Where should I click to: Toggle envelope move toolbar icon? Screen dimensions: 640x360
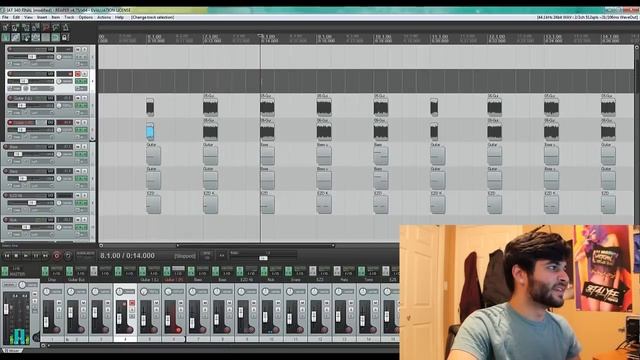click(36, 38)
